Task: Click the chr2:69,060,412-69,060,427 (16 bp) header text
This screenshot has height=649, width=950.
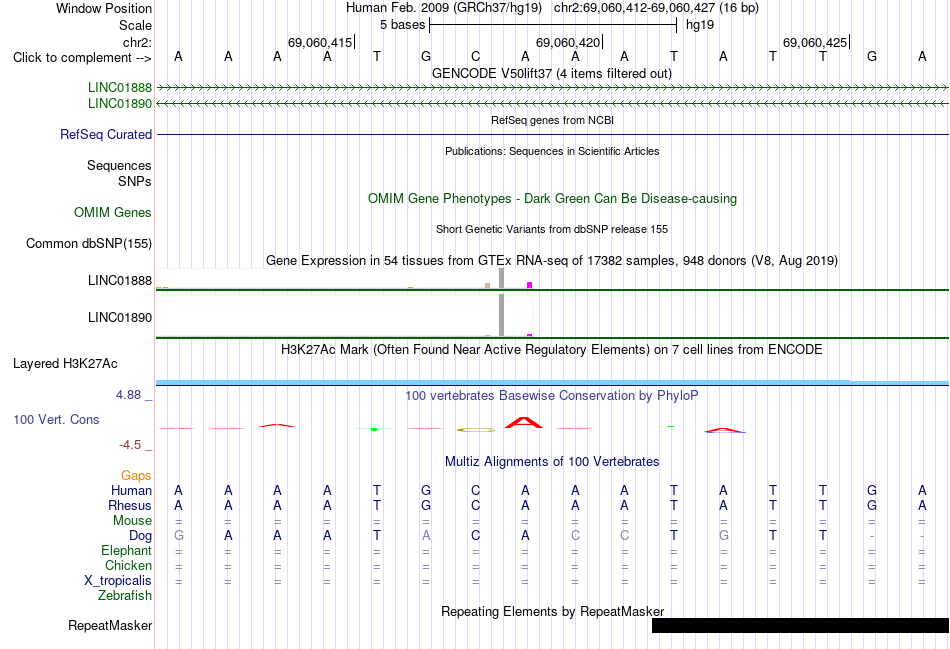Action: tap(656, 8)
